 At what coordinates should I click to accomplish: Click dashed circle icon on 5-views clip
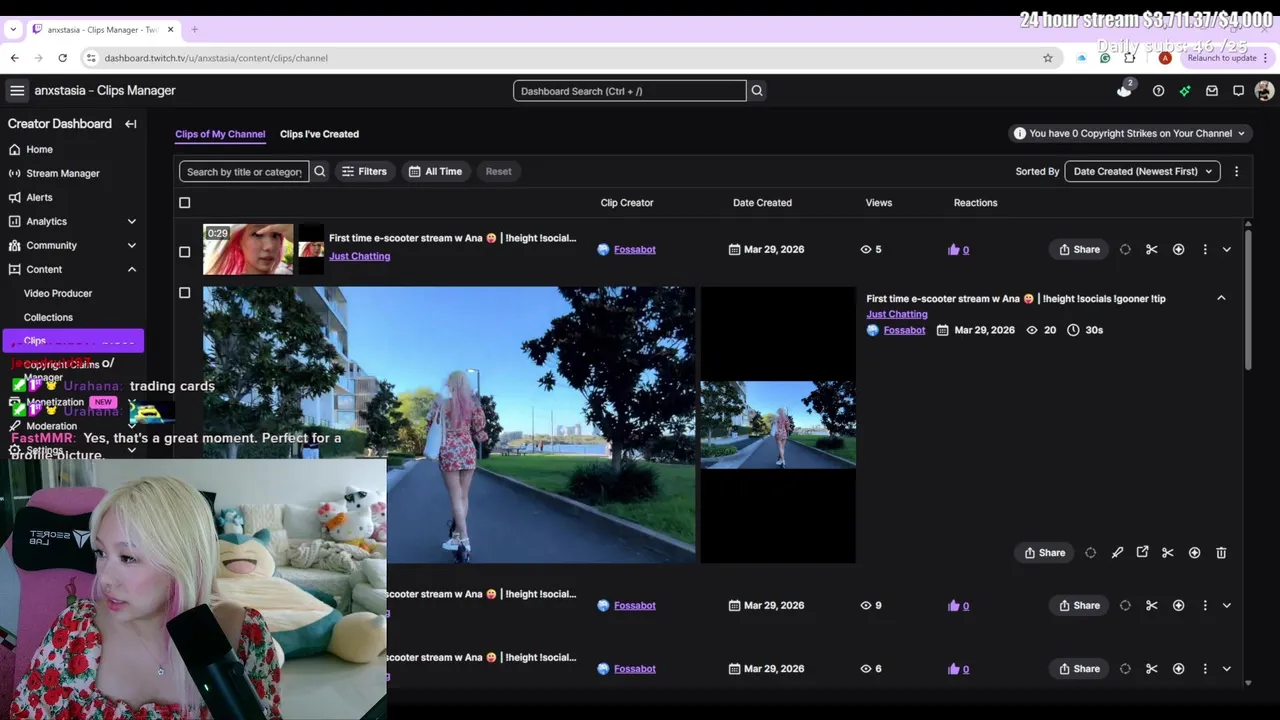[1125, 250]
